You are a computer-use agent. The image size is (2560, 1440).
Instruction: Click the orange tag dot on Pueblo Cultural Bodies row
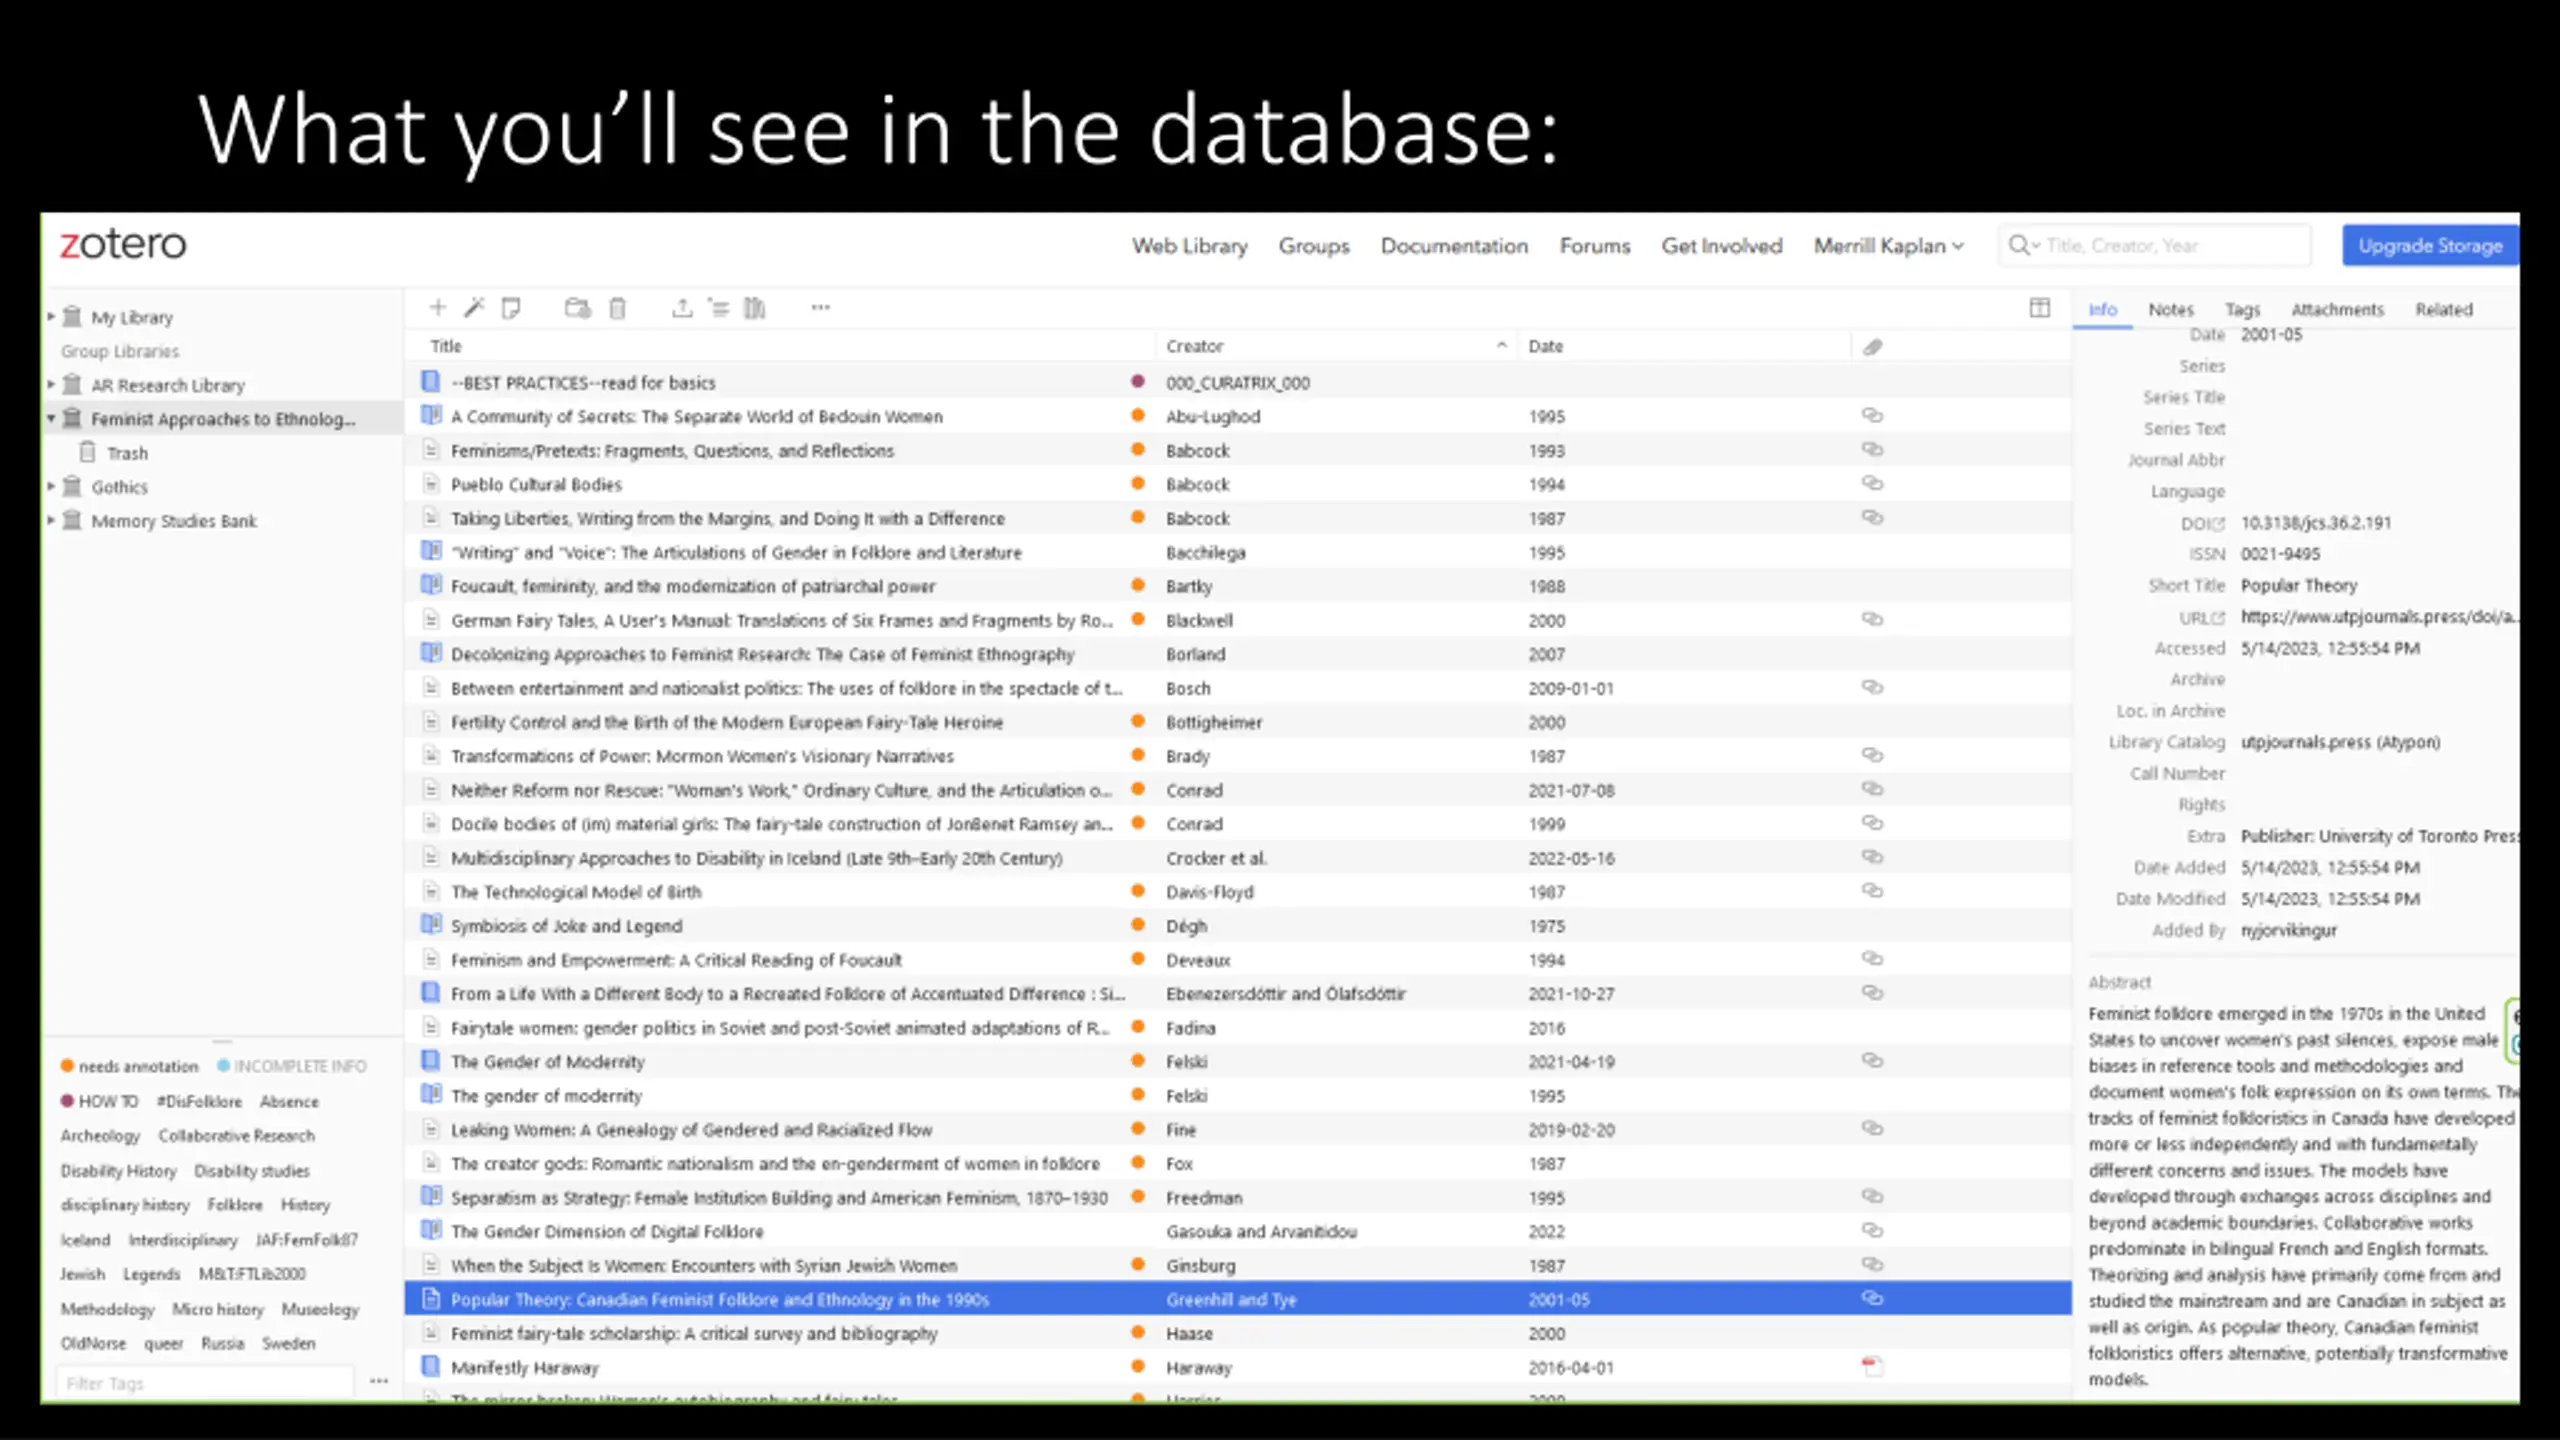coord(1137,483)
